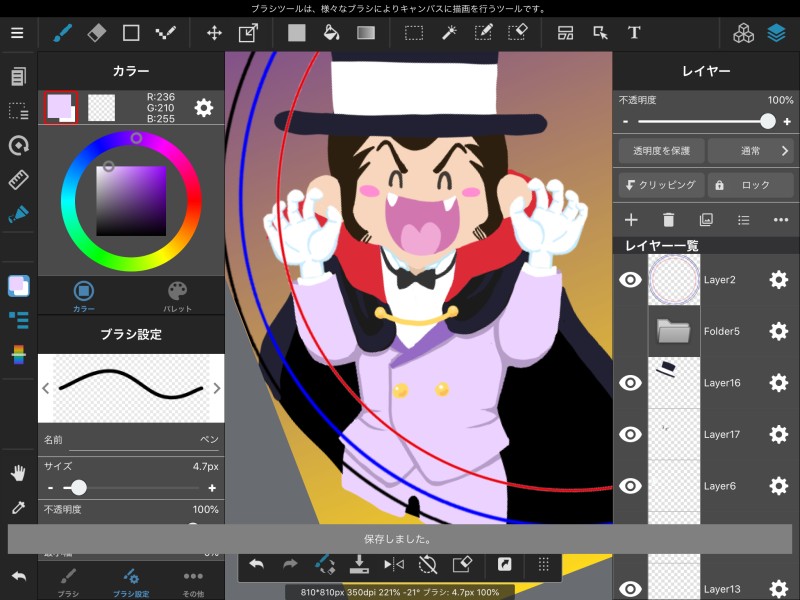
Task: Select the selection pen tool
Action: pos(483,33)
